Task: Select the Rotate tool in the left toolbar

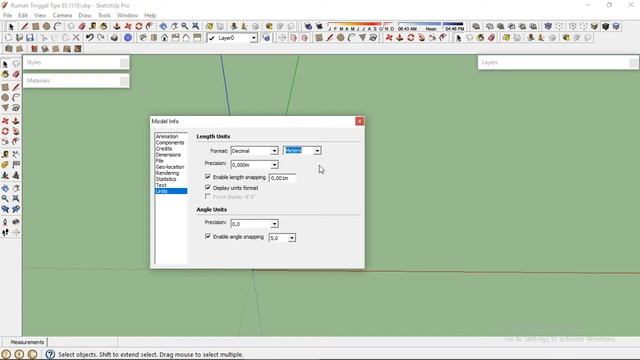Action: [x=5, y=131]
